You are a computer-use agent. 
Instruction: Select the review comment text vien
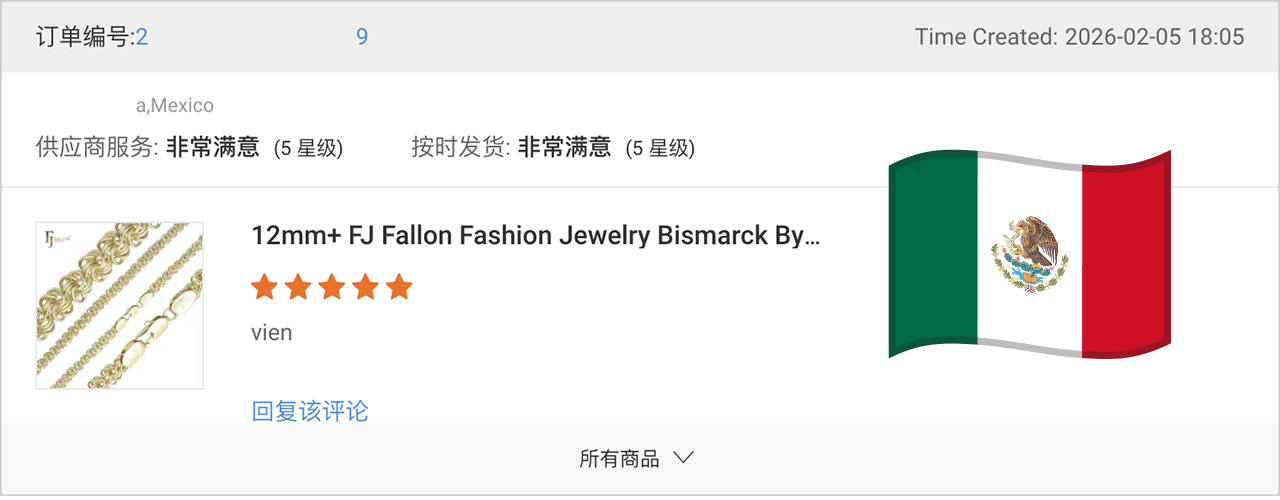pyautogui.click(x=272, y=332)
